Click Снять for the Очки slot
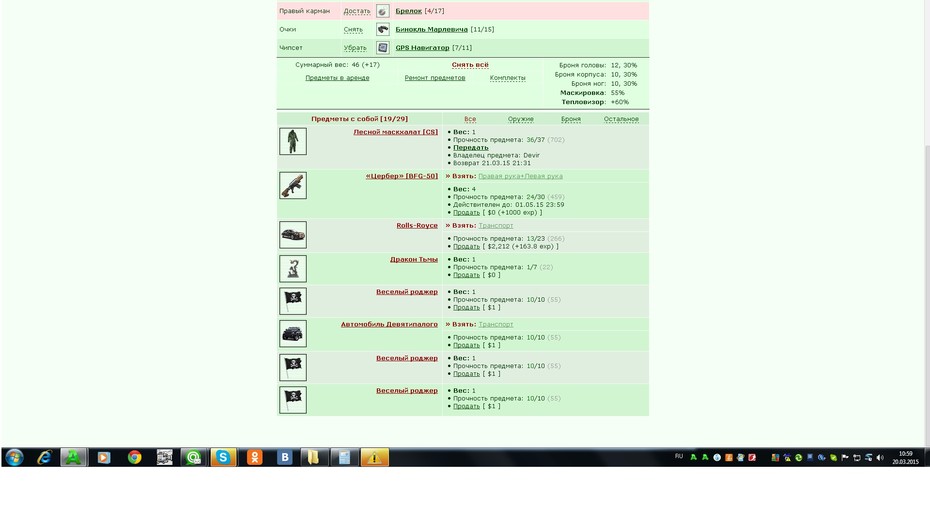The height and width of the screenshot is (523, 930). point(353,30)
